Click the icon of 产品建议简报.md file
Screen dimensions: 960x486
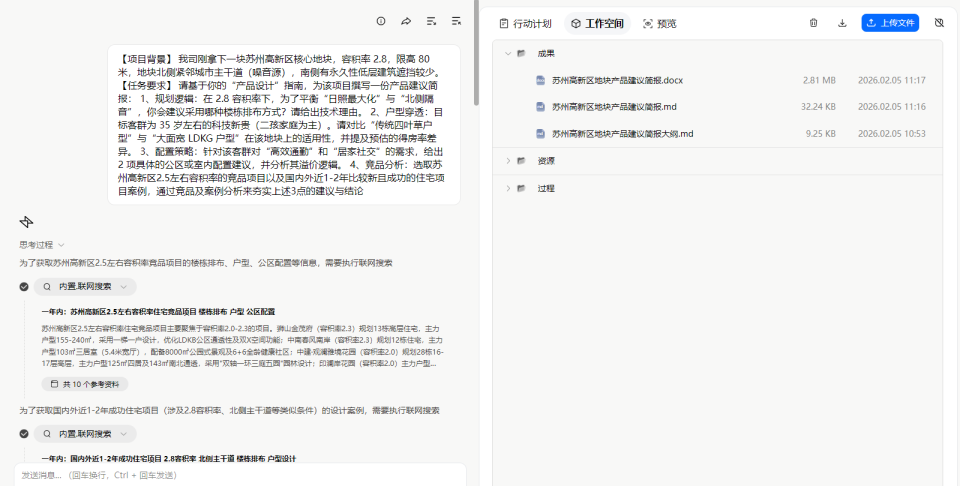[541, 107]
